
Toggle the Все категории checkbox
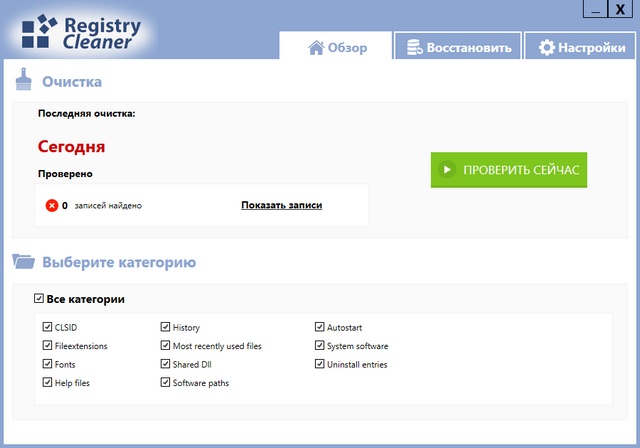pos(39,299)
